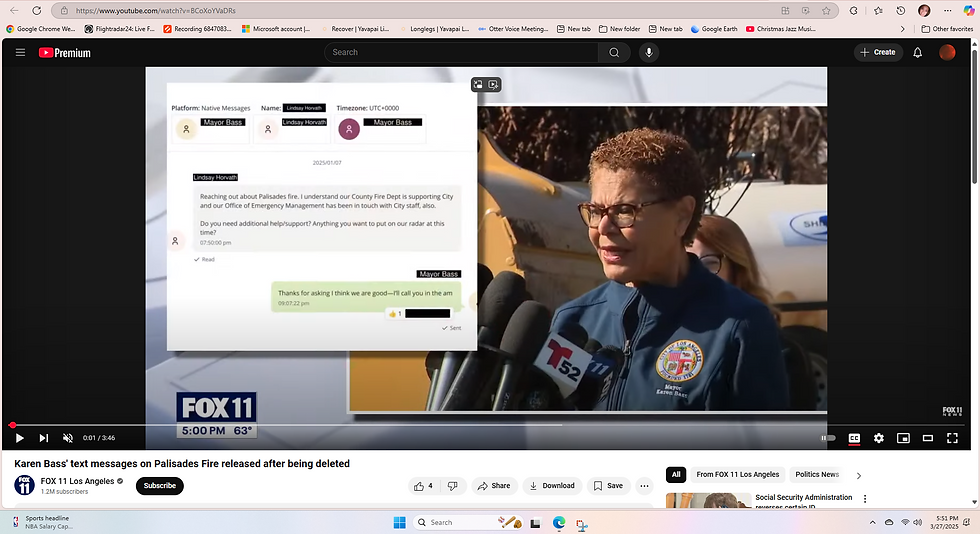Open the Google Earth bookmark
This screenshot has height=534, width=980.
point(714,29)
